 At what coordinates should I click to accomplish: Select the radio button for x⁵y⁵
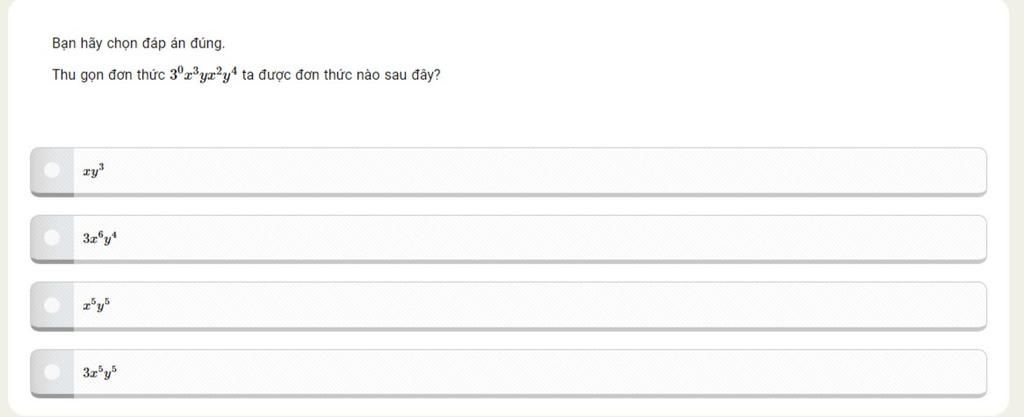tap(52, 305)
